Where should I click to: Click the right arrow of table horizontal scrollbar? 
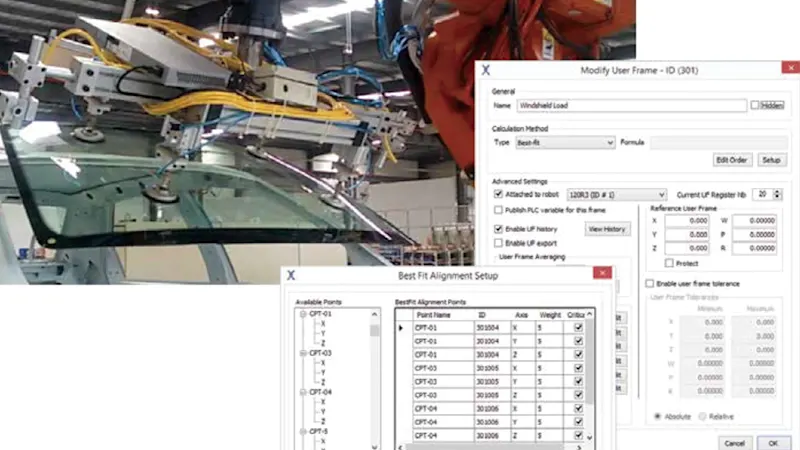coord(579,447)
